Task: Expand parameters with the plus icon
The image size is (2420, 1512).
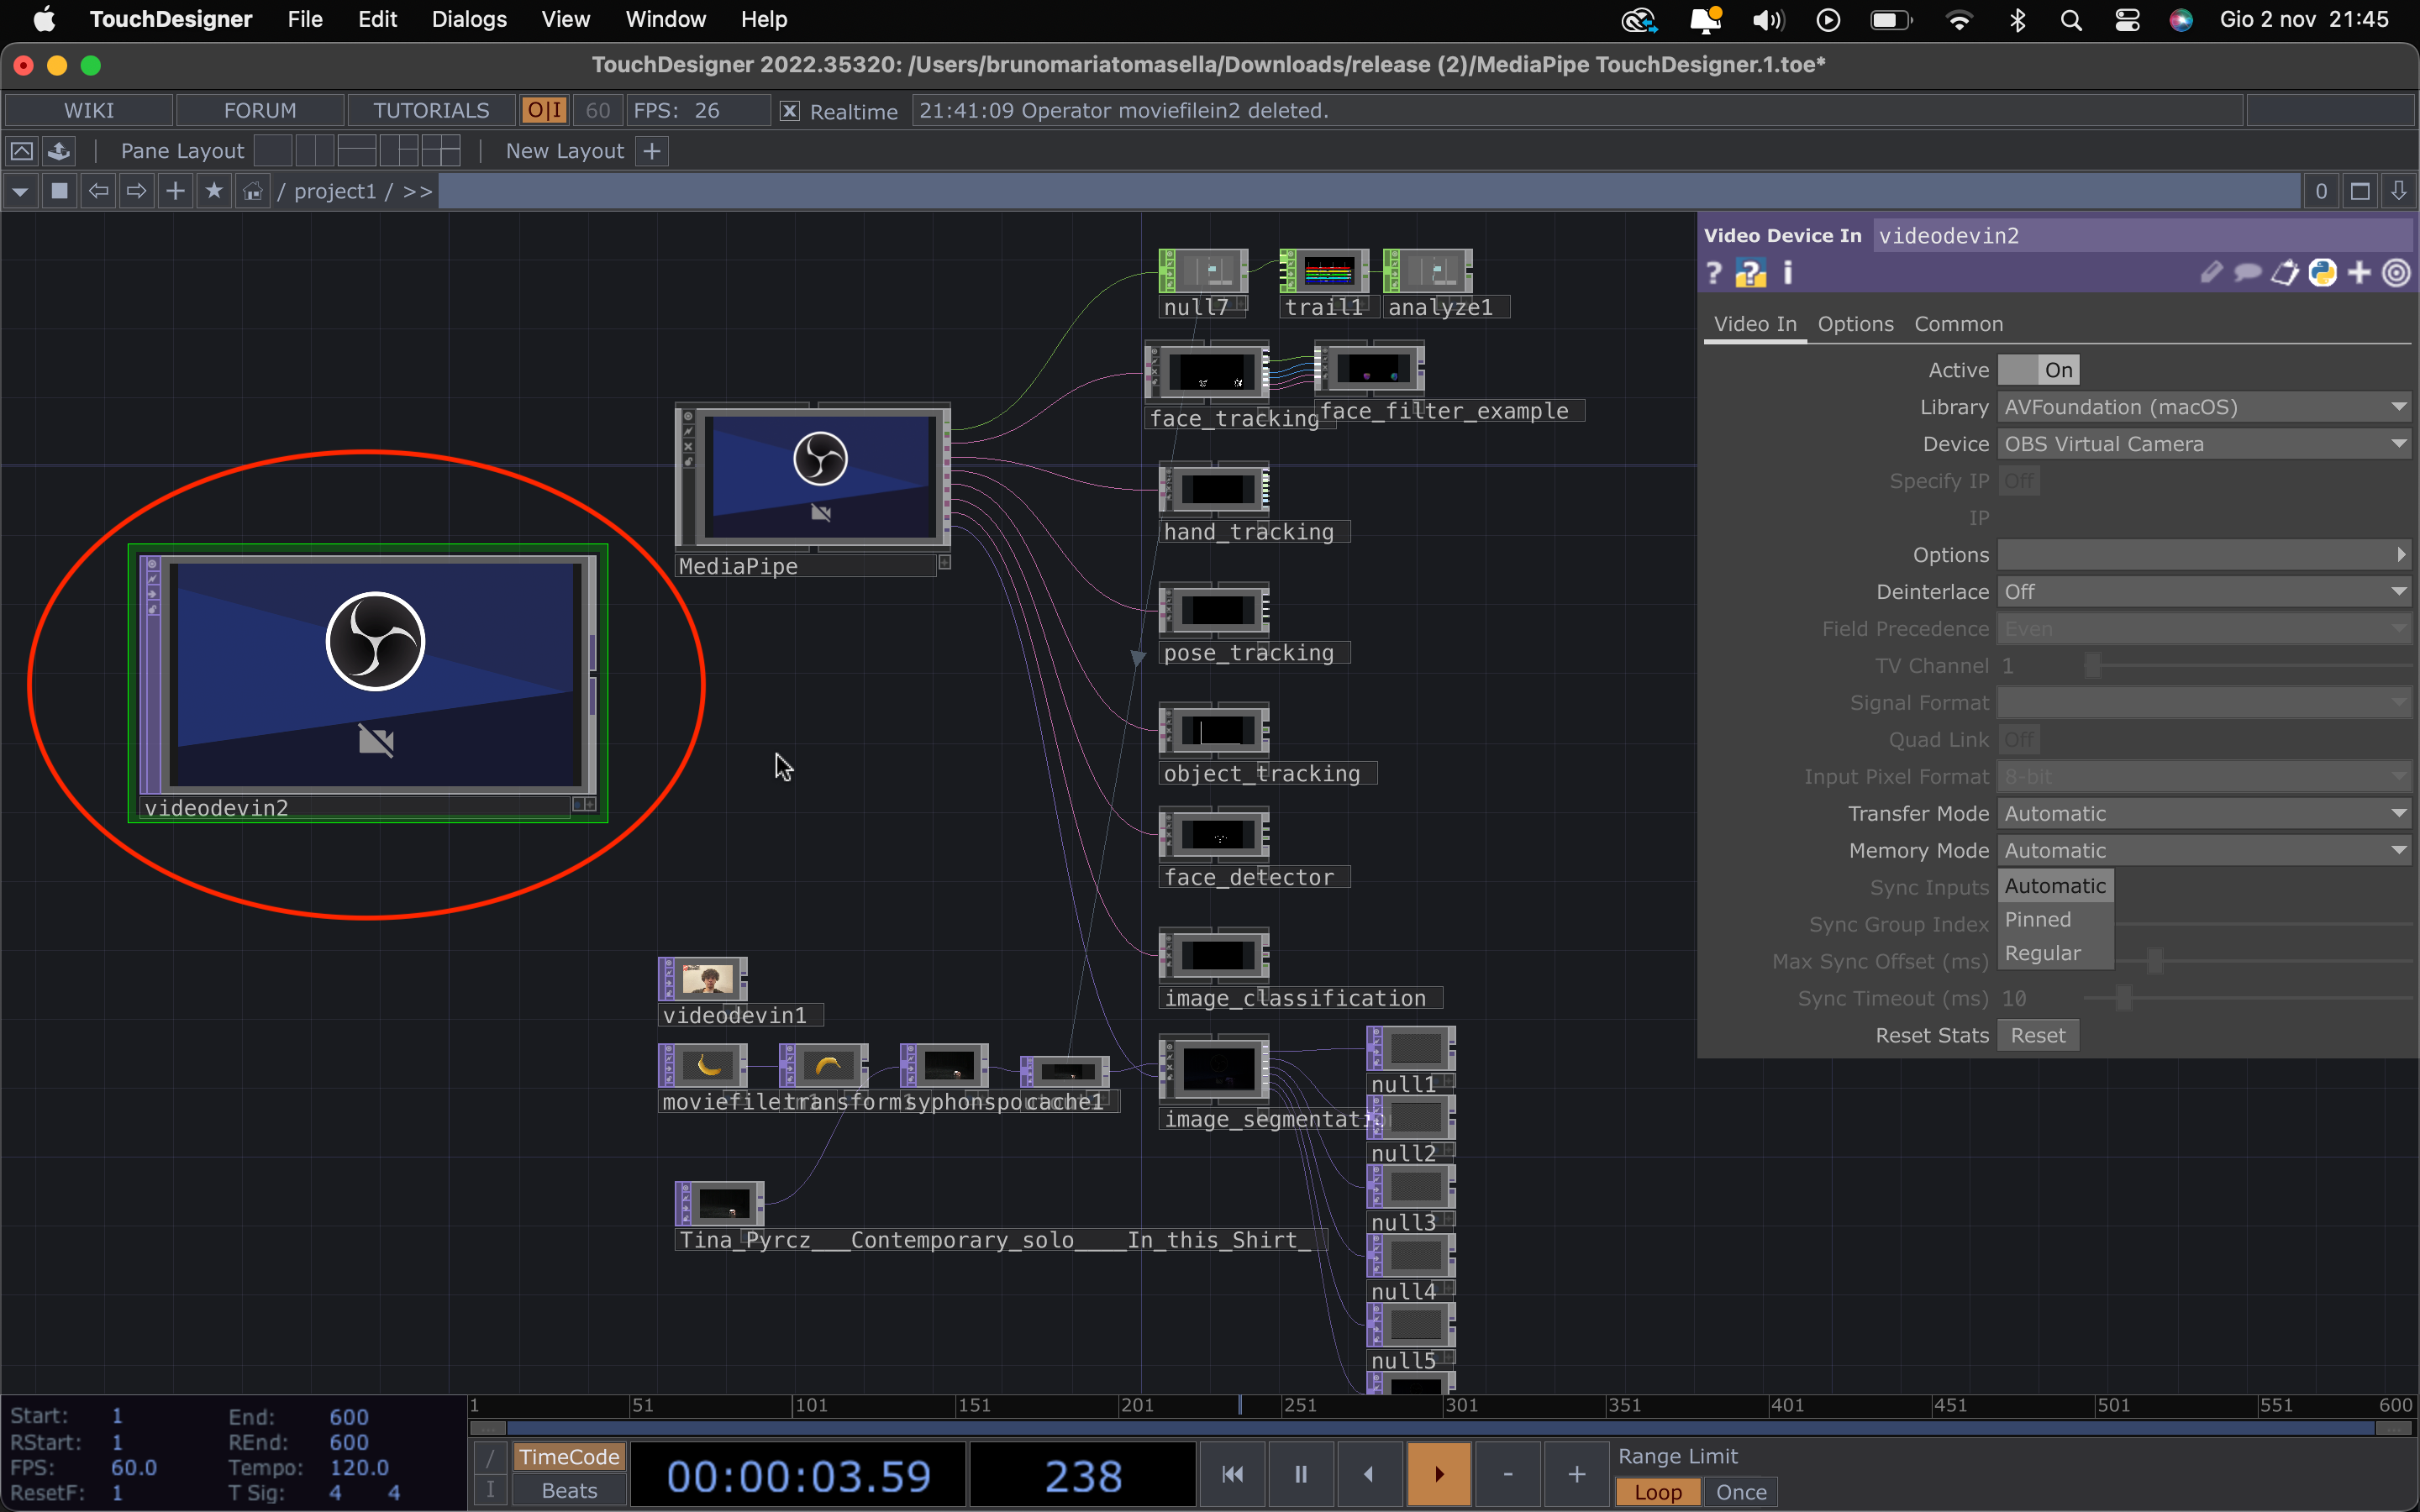Action: 2360,273
